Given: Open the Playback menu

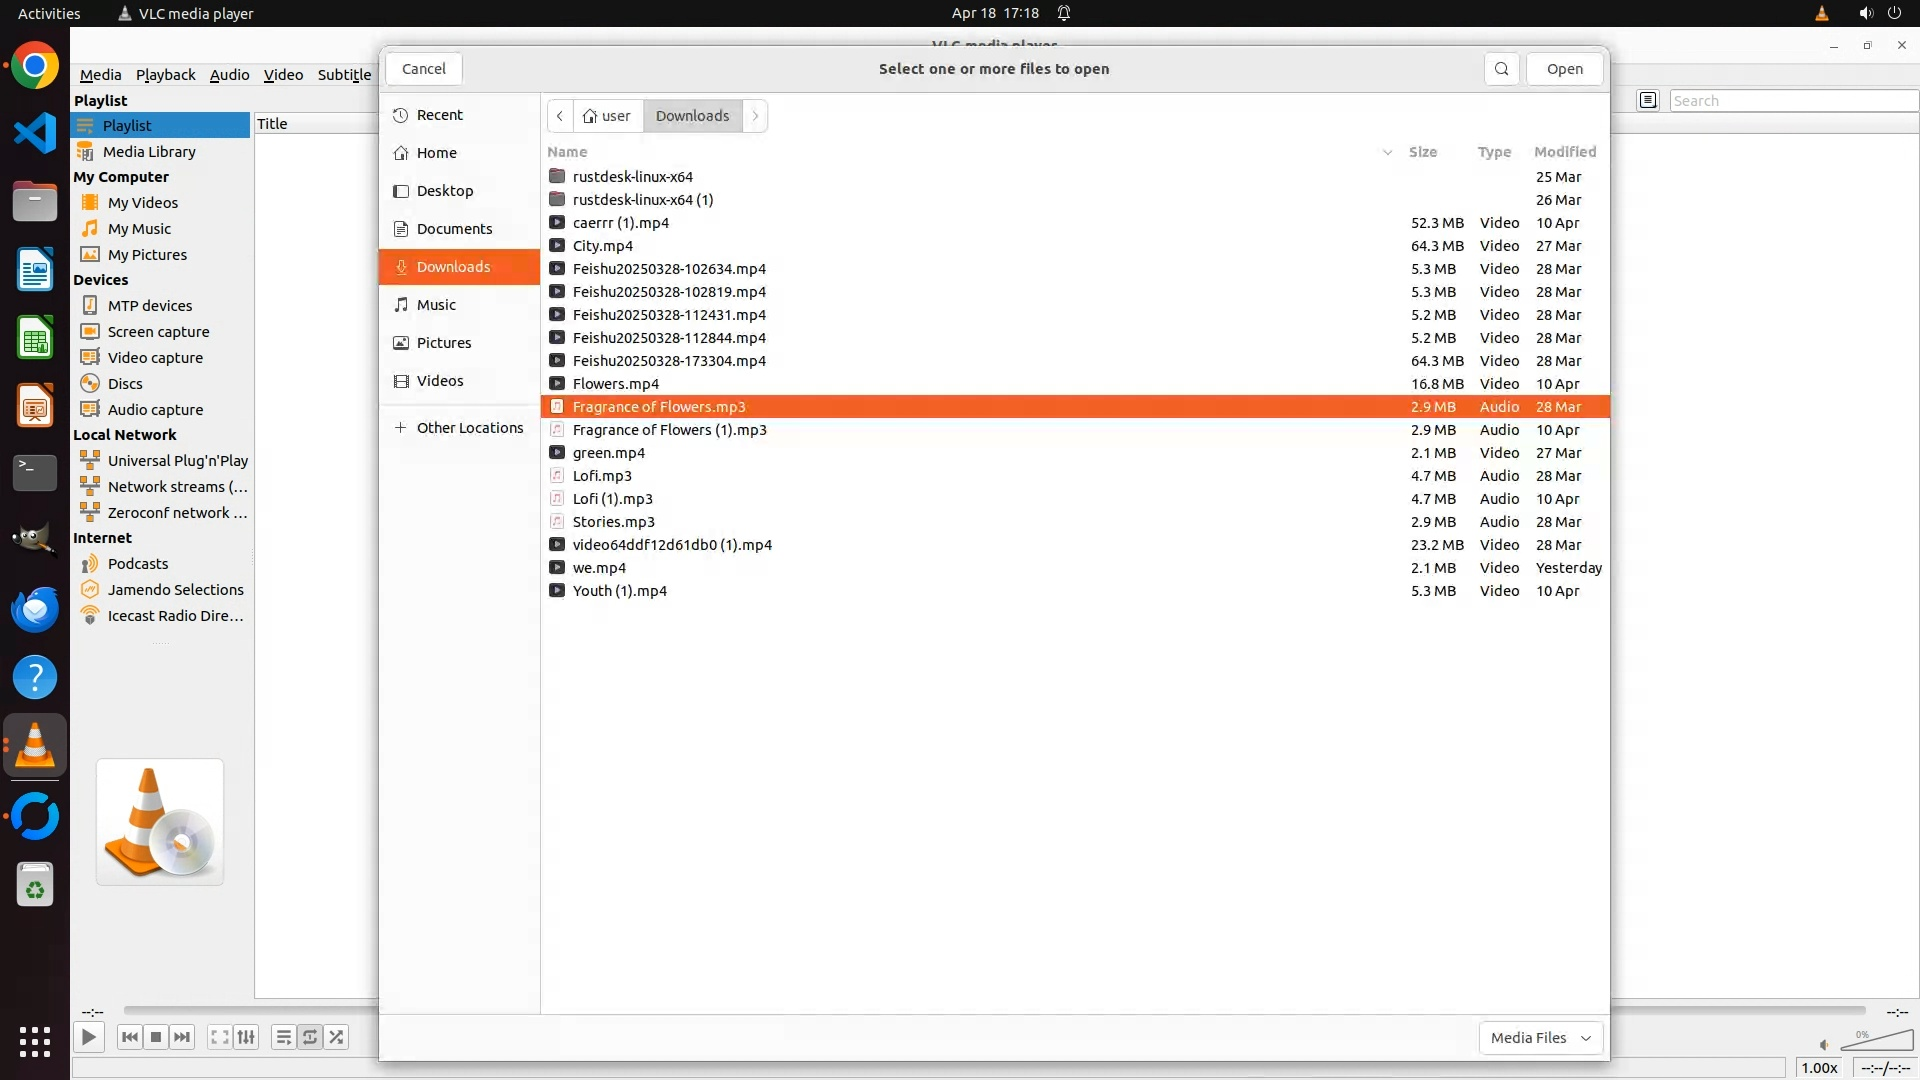Looking at the screenshot, I should pos(165,75).
